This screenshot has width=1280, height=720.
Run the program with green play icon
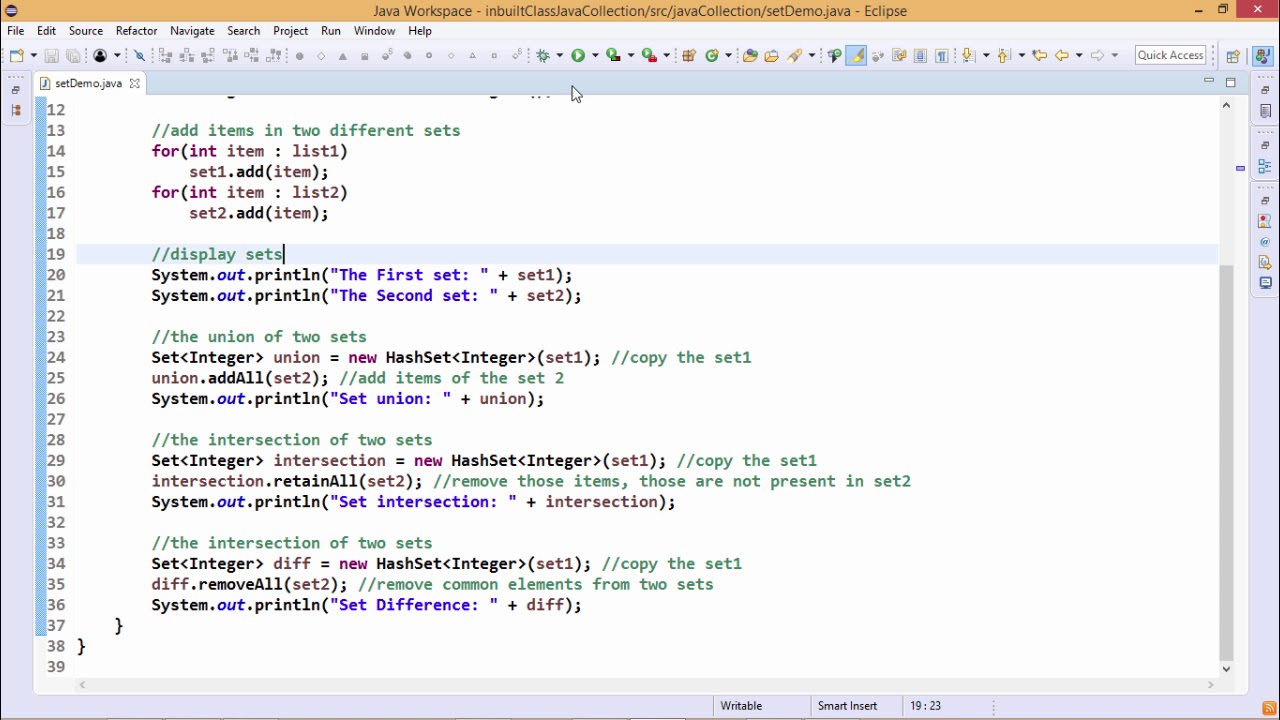click(578, 56)
